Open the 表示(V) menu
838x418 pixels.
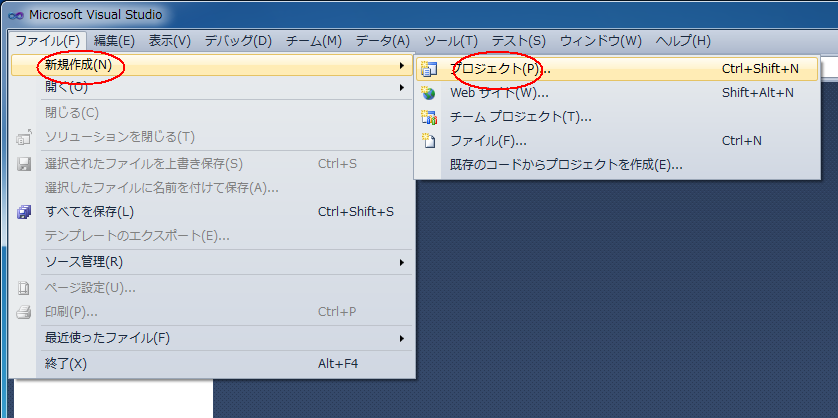click(x=169, y=41)
